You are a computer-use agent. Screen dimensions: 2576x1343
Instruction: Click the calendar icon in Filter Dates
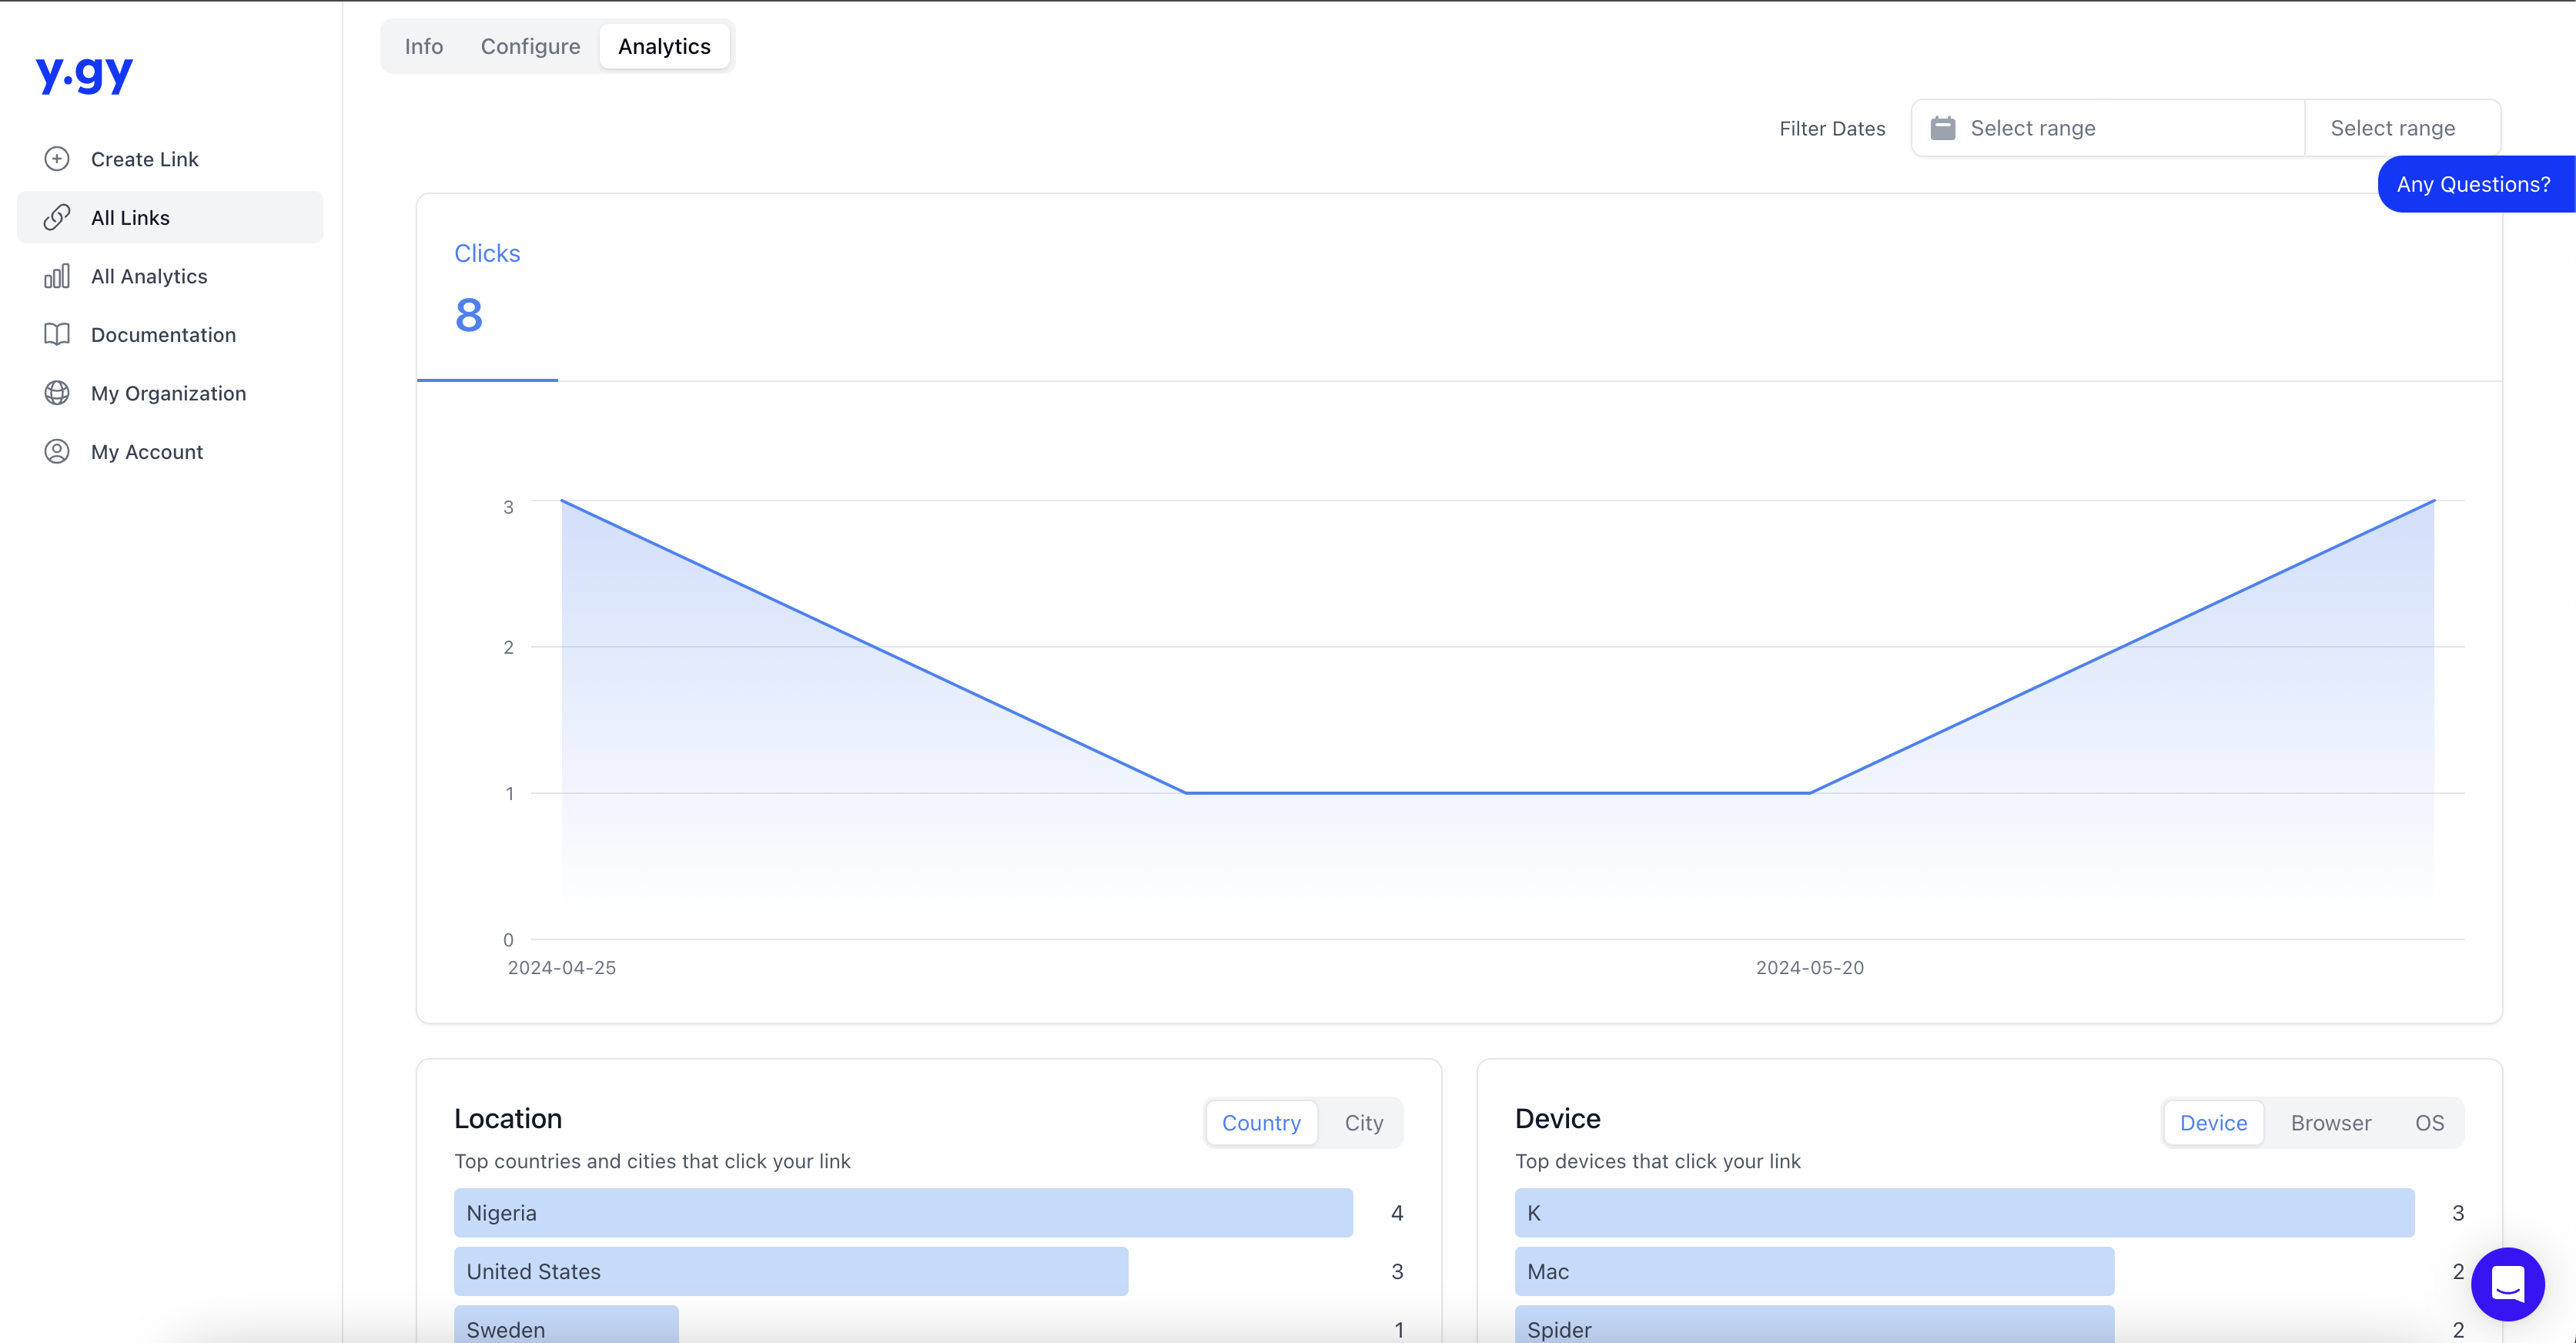pyautogui.click(x=1942, y=128)
